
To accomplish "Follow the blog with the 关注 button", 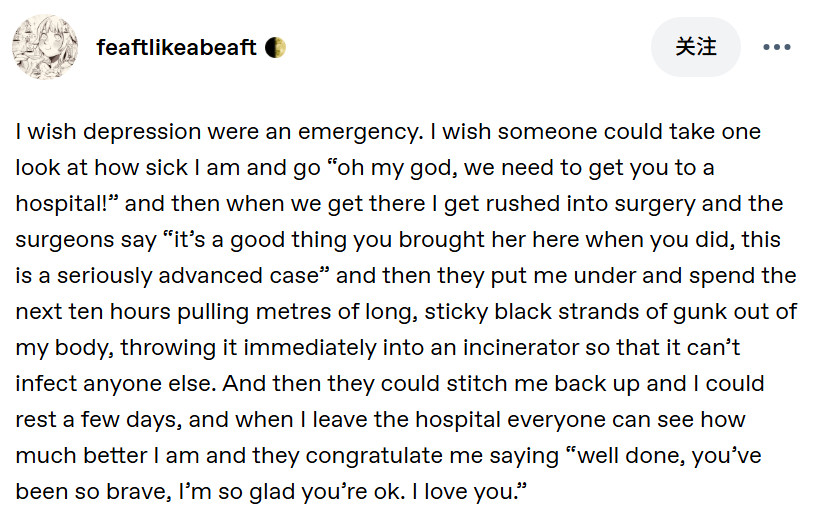I will coord(696,47).
